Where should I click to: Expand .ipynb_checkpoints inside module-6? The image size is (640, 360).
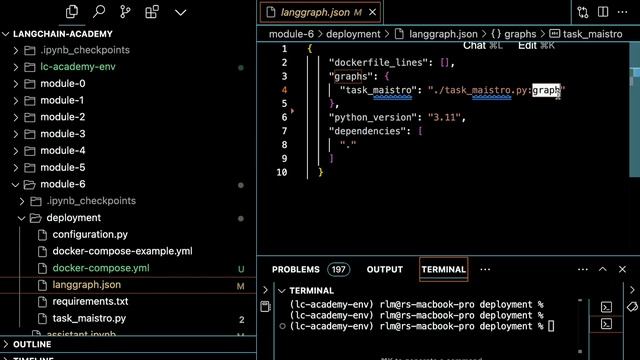pyautogui.click(x=22, y=201)
